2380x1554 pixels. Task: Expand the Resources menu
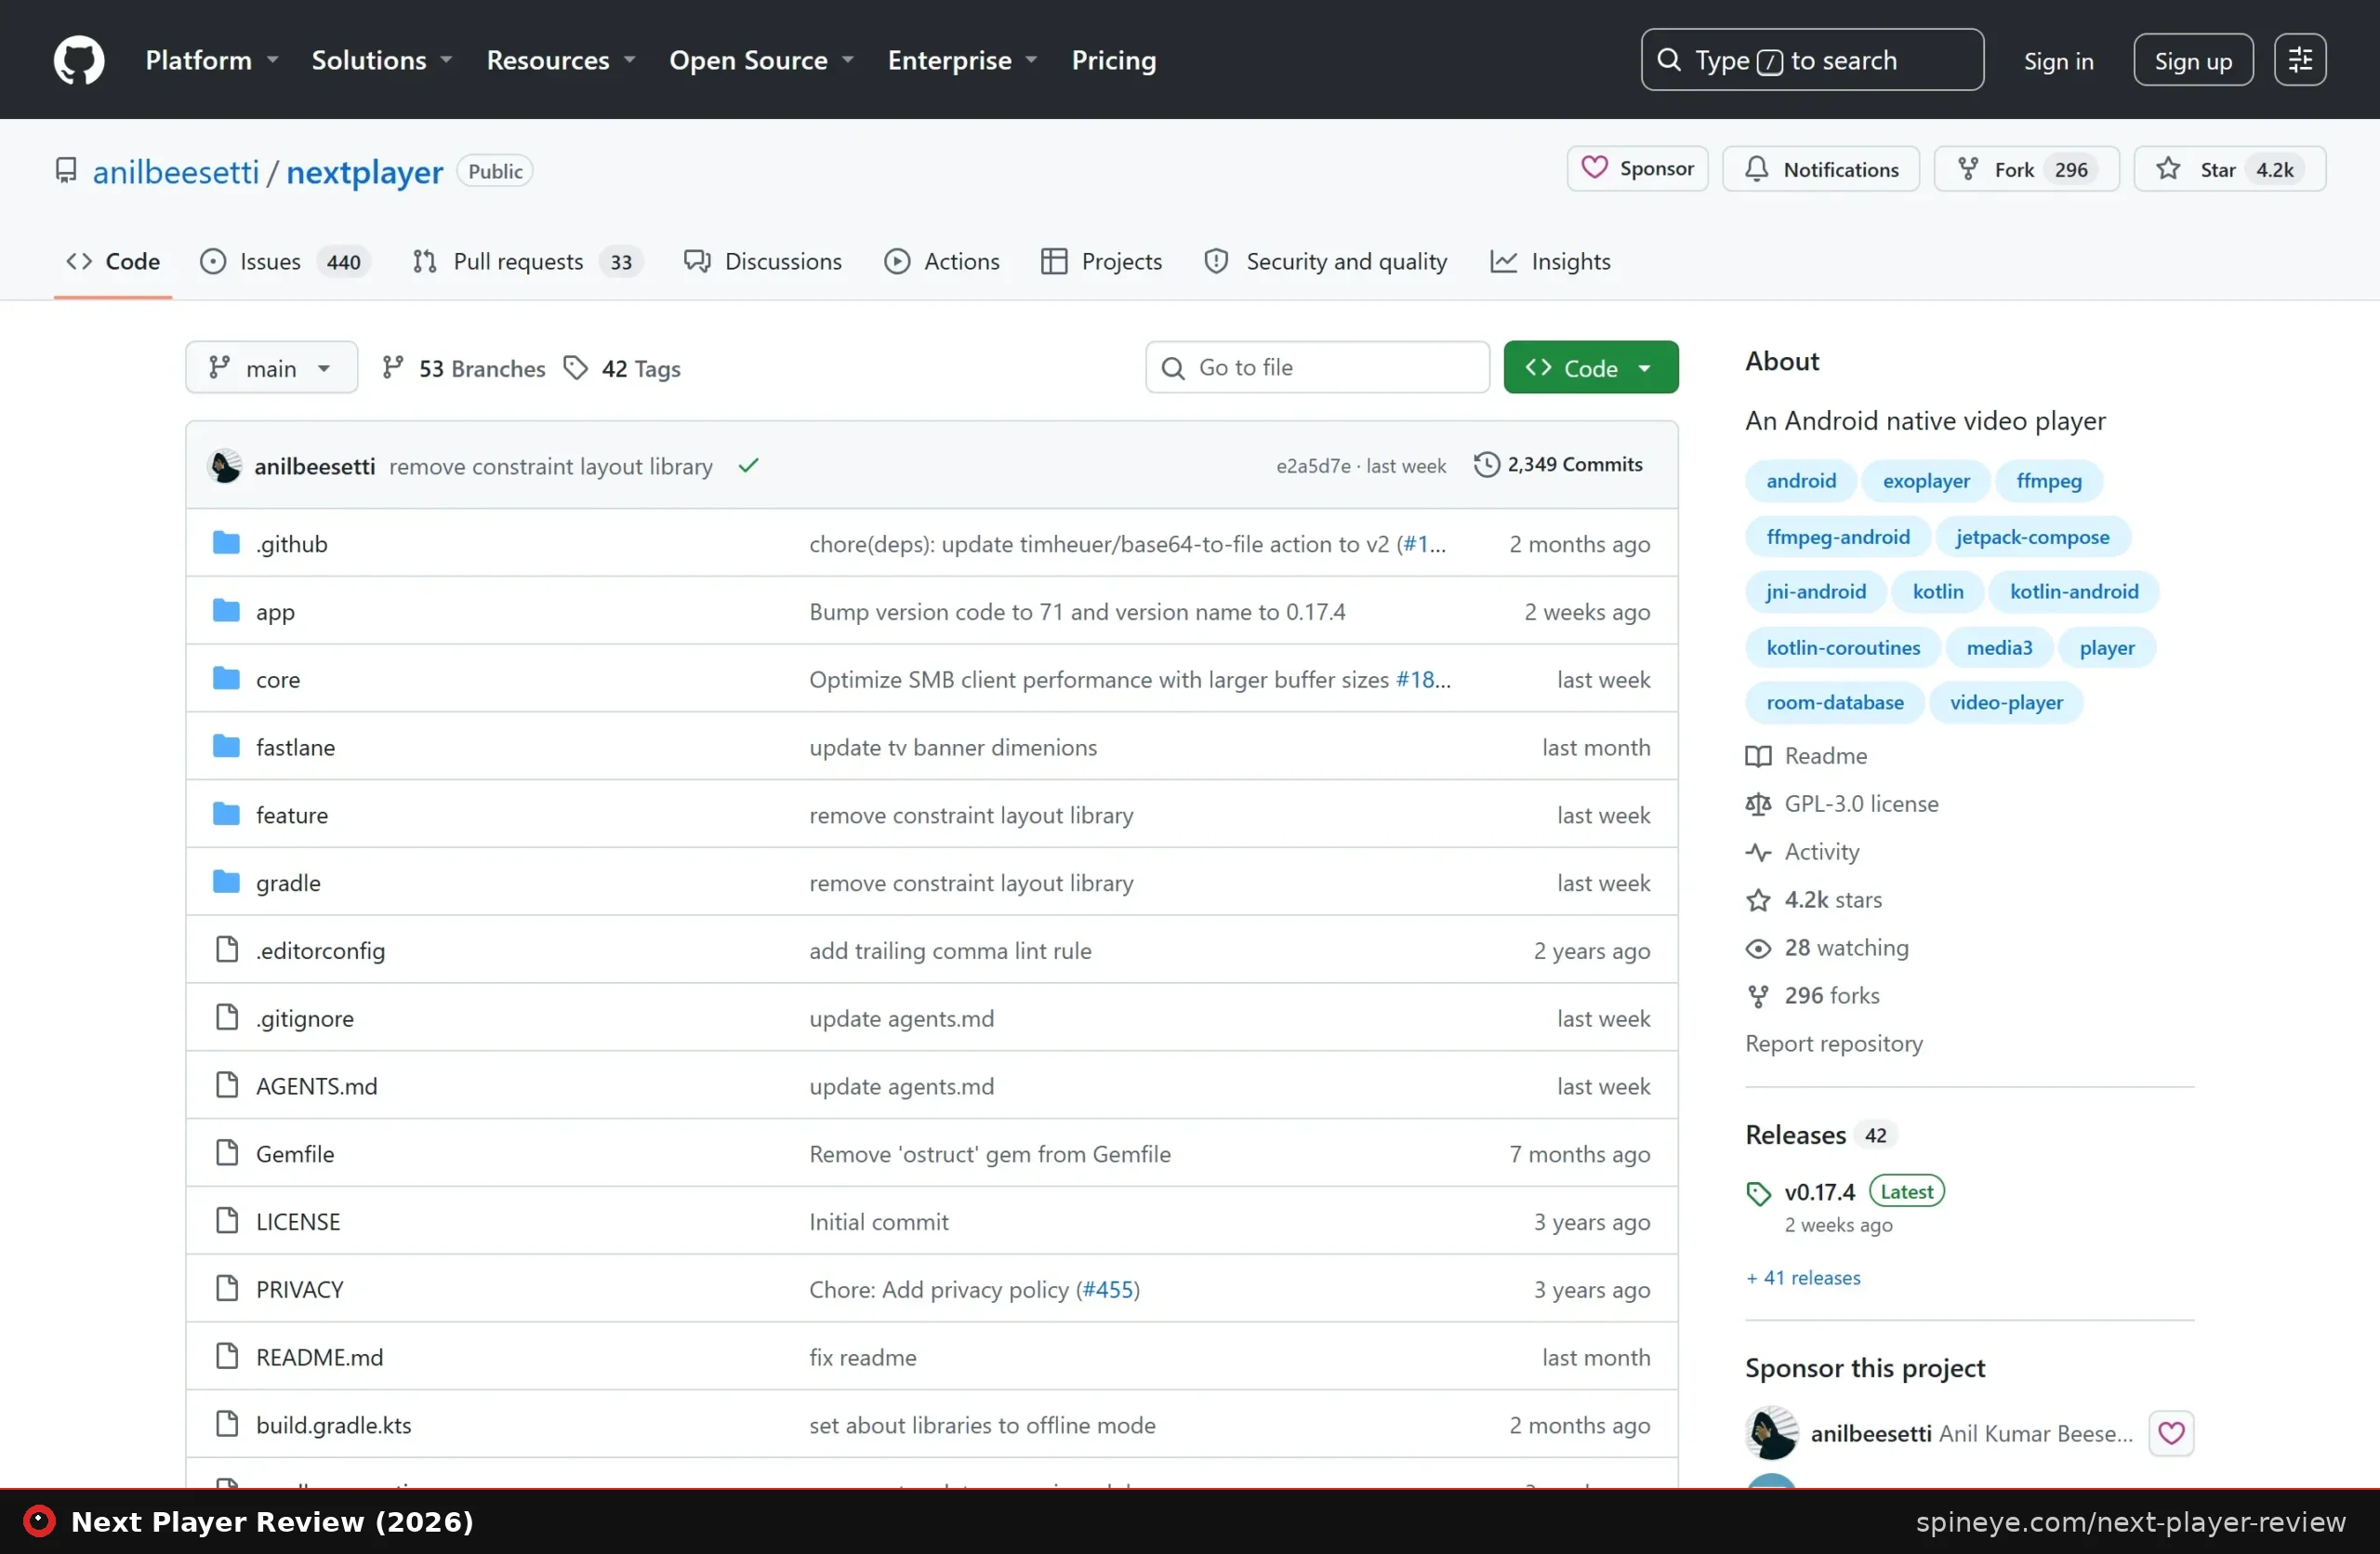coord(561,60)
